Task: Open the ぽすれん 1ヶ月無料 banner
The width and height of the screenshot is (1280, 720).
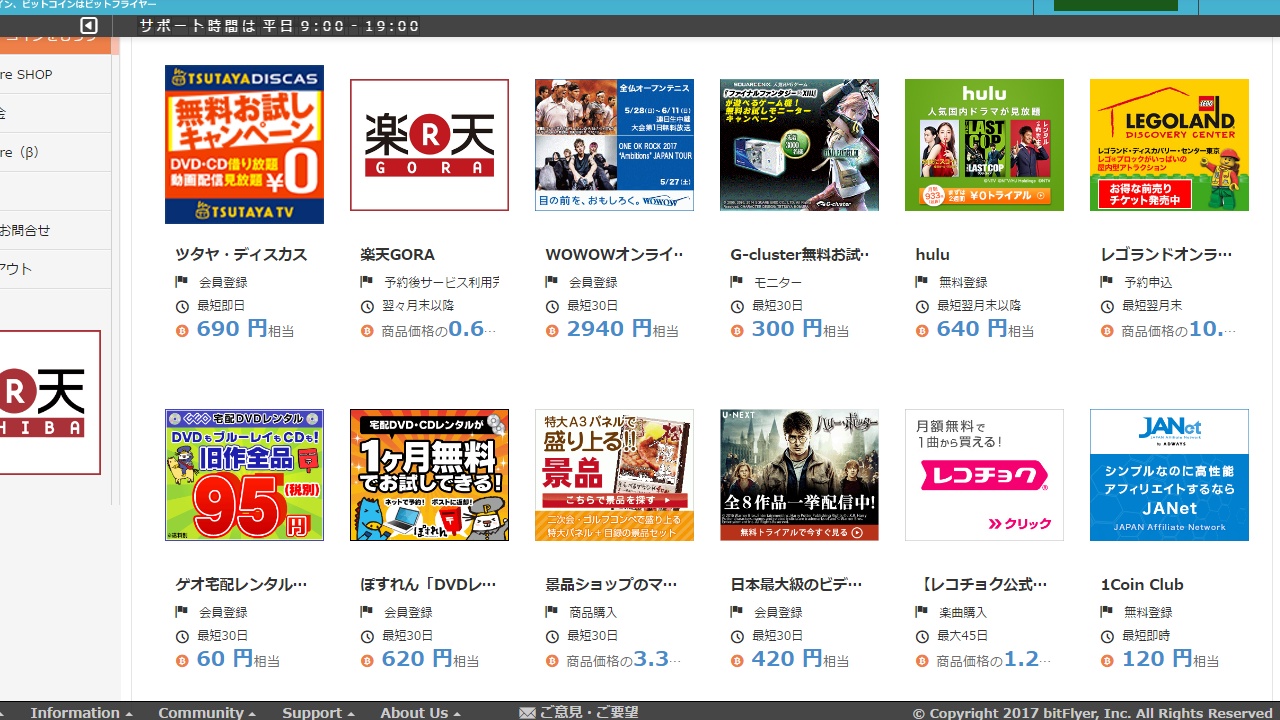Action: point(429,475)
